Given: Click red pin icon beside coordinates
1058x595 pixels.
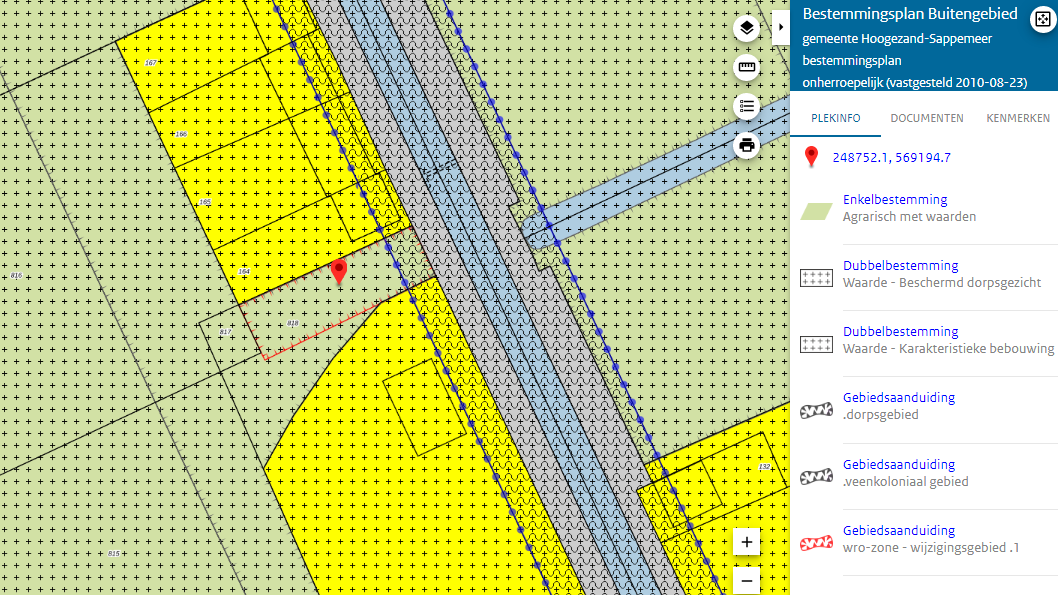Looking at the screenshot, I should (811, 157).
